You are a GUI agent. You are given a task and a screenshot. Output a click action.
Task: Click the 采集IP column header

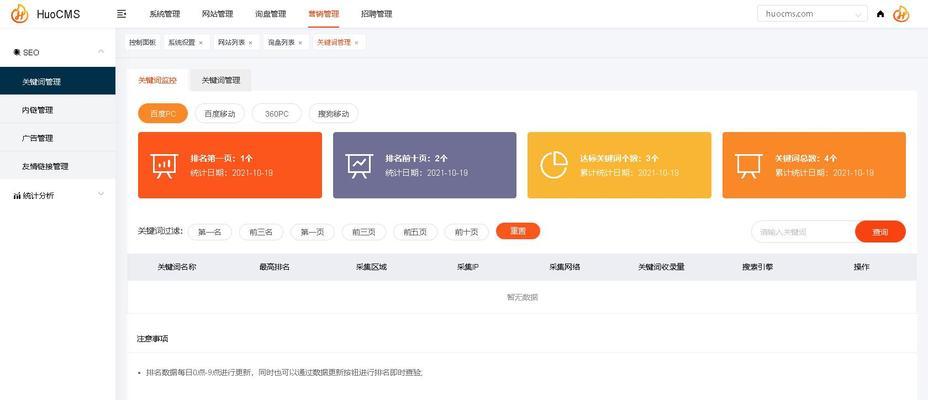click(468, 267)
